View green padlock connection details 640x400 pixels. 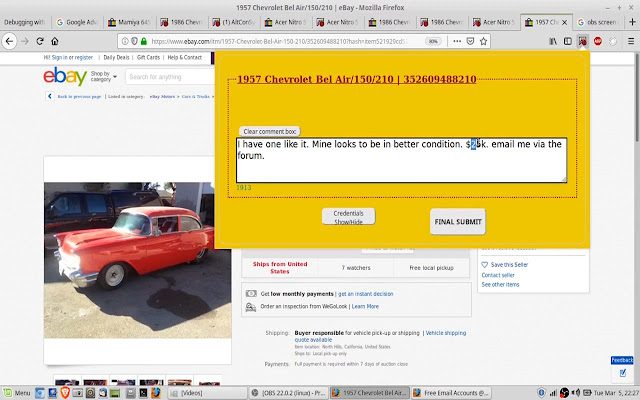coord(144,41)
